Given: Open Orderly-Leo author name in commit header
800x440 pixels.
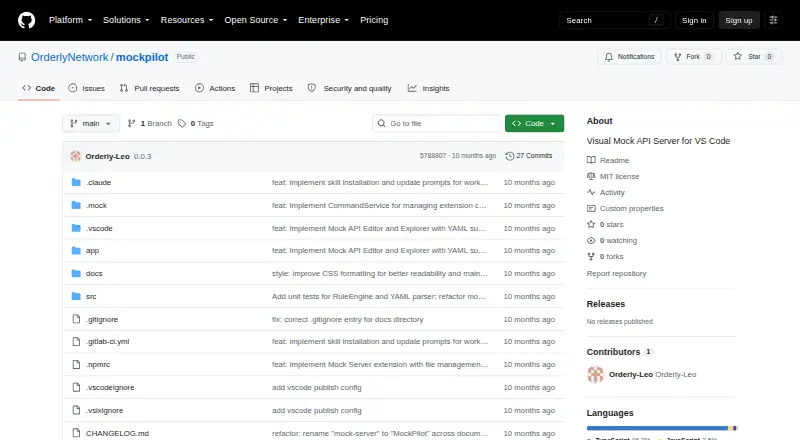Looking at the screenshot, I should tap(107, 156).
